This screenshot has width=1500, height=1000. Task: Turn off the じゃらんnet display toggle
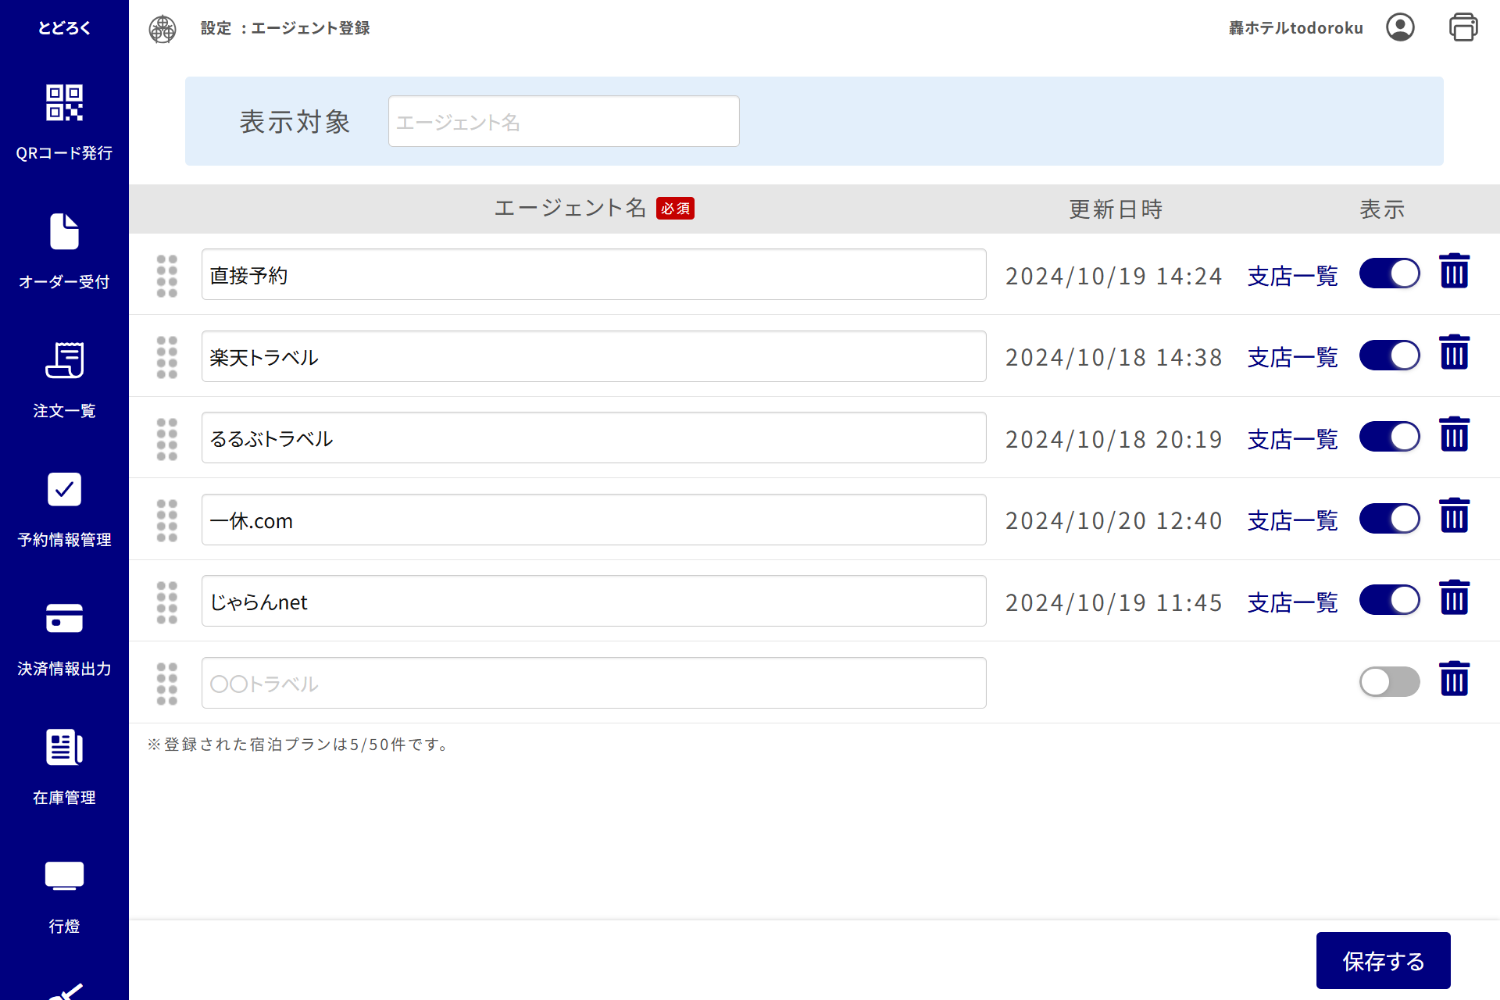(1389, 599)
